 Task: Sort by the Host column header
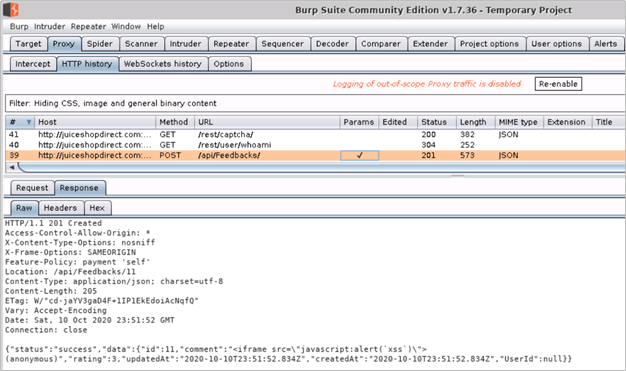point(95,122)
